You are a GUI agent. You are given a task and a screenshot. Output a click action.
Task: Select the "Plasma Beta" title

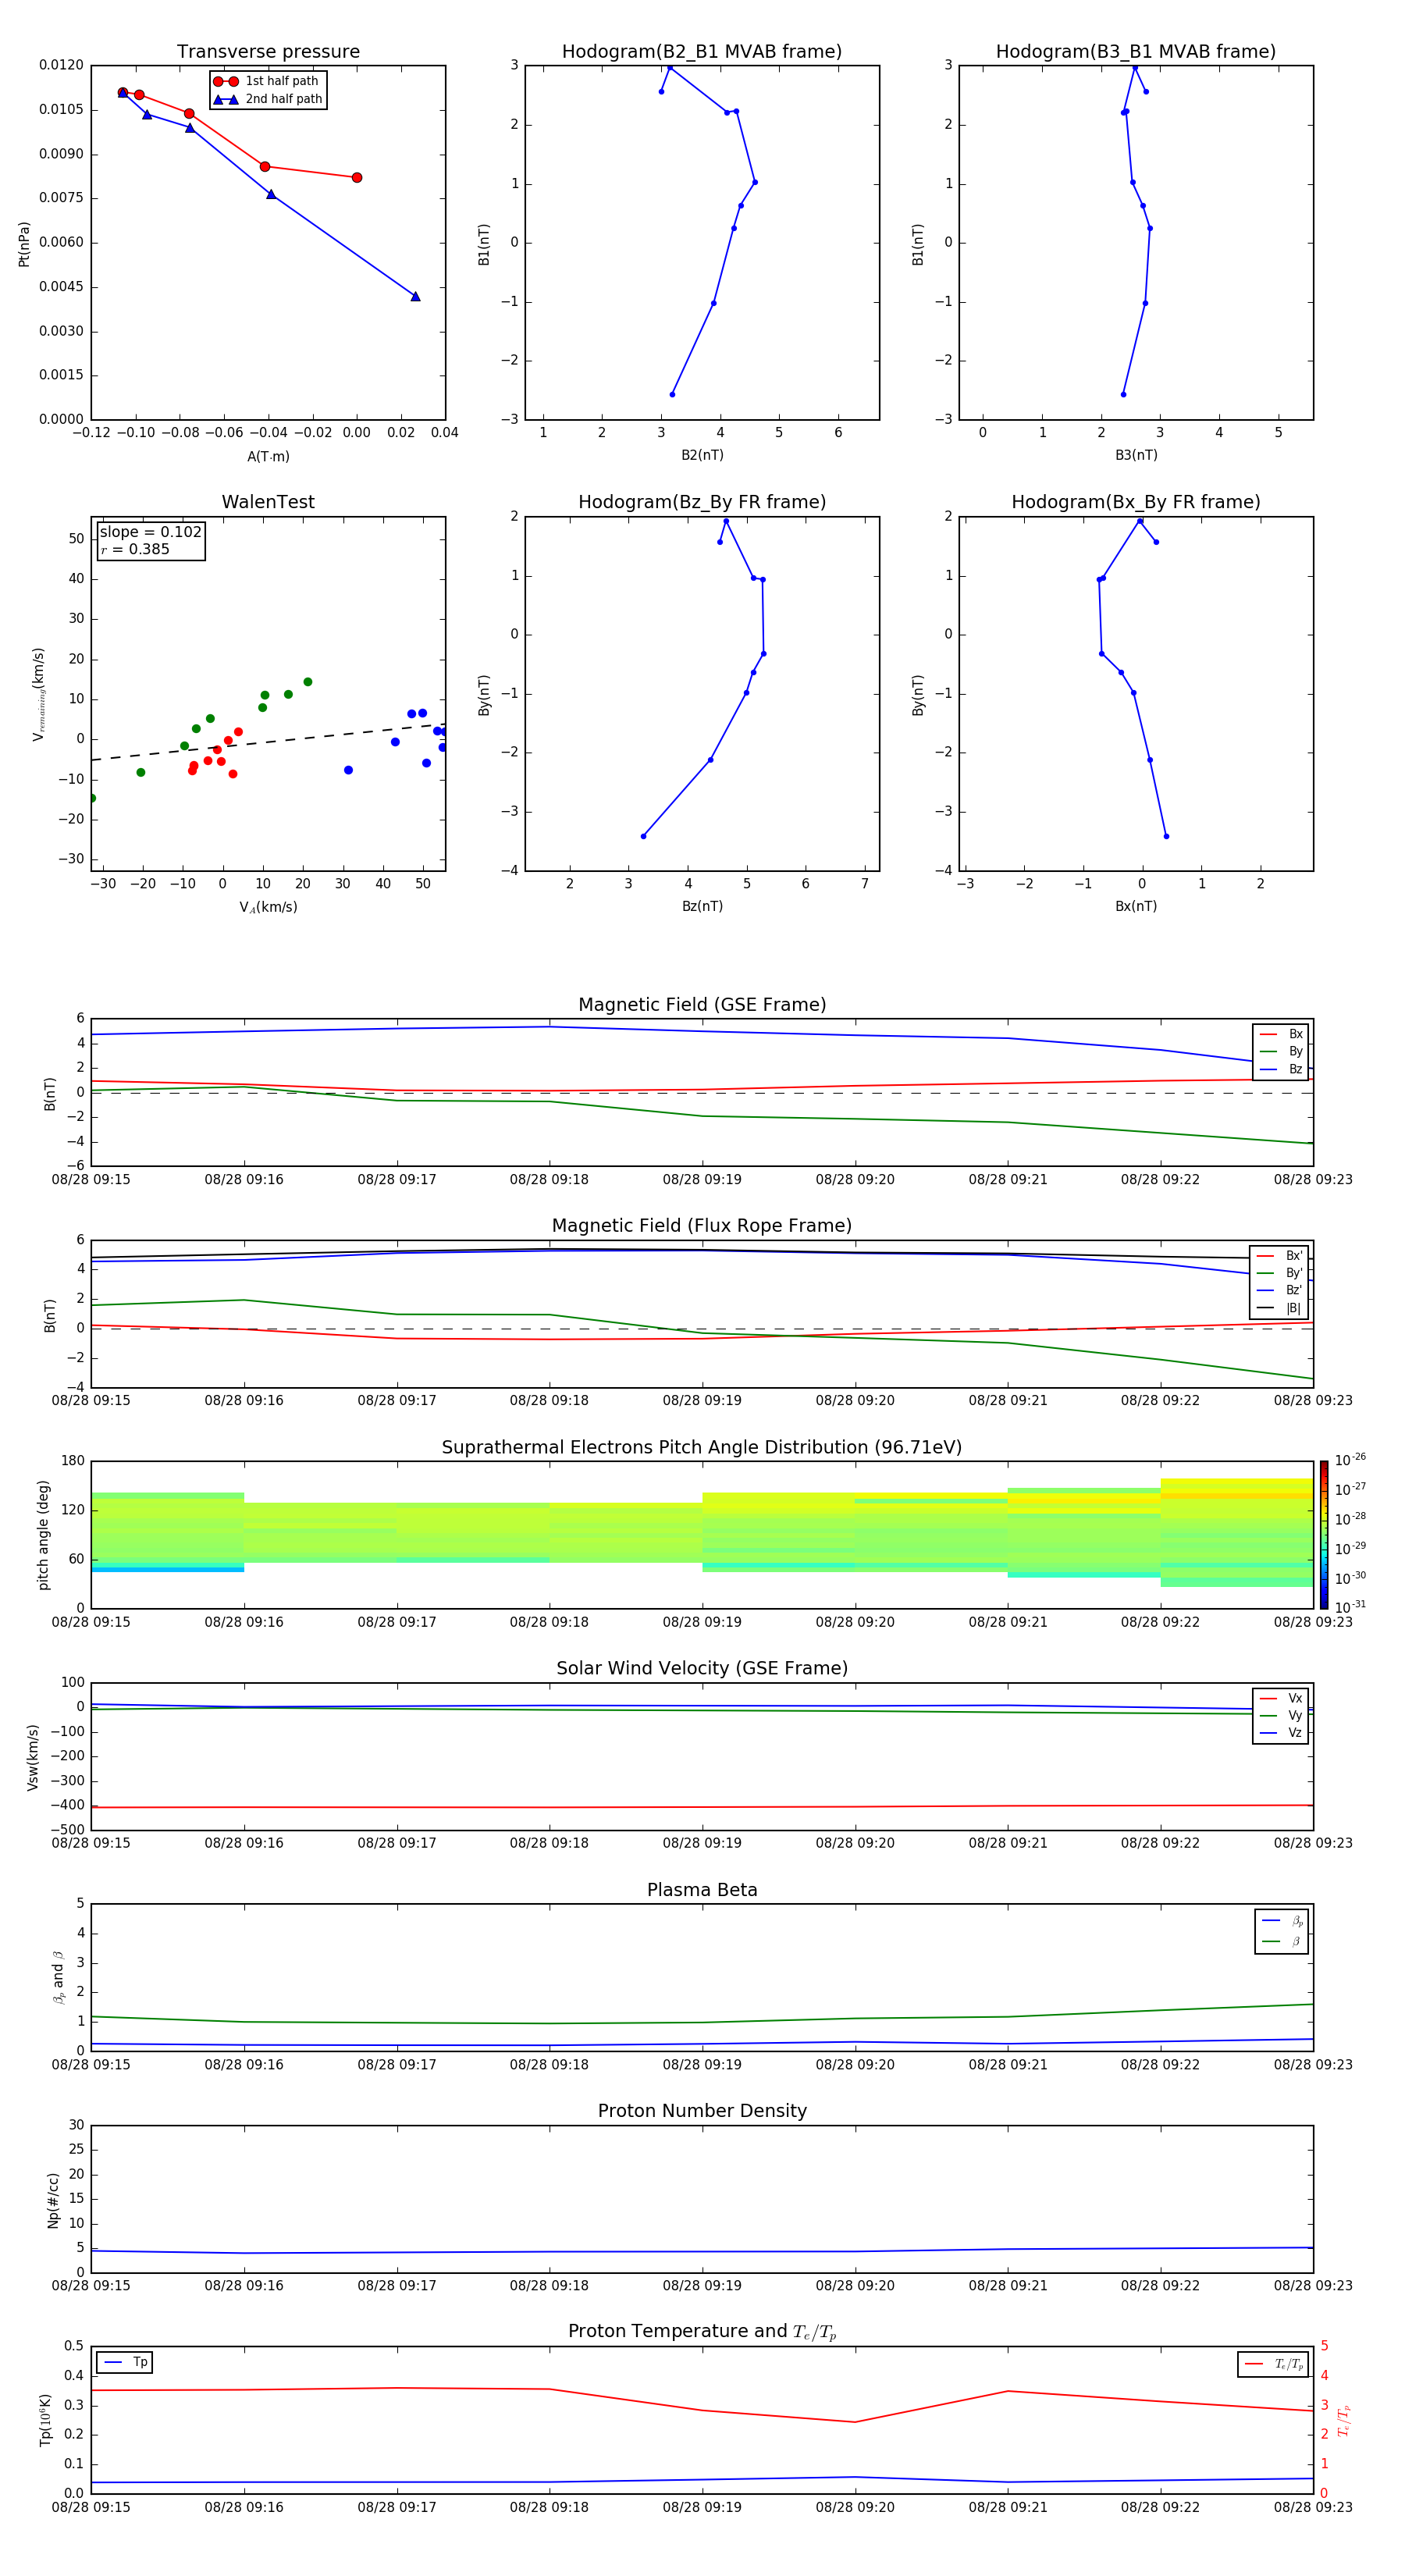pos(702,1891)
